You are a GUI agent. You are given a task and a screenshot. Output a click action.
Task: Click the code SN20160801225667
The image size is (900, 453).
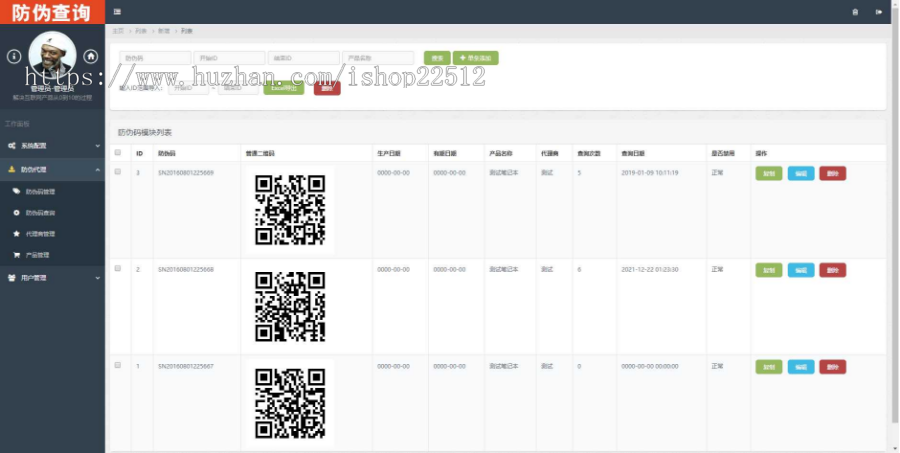pos(186,366)
